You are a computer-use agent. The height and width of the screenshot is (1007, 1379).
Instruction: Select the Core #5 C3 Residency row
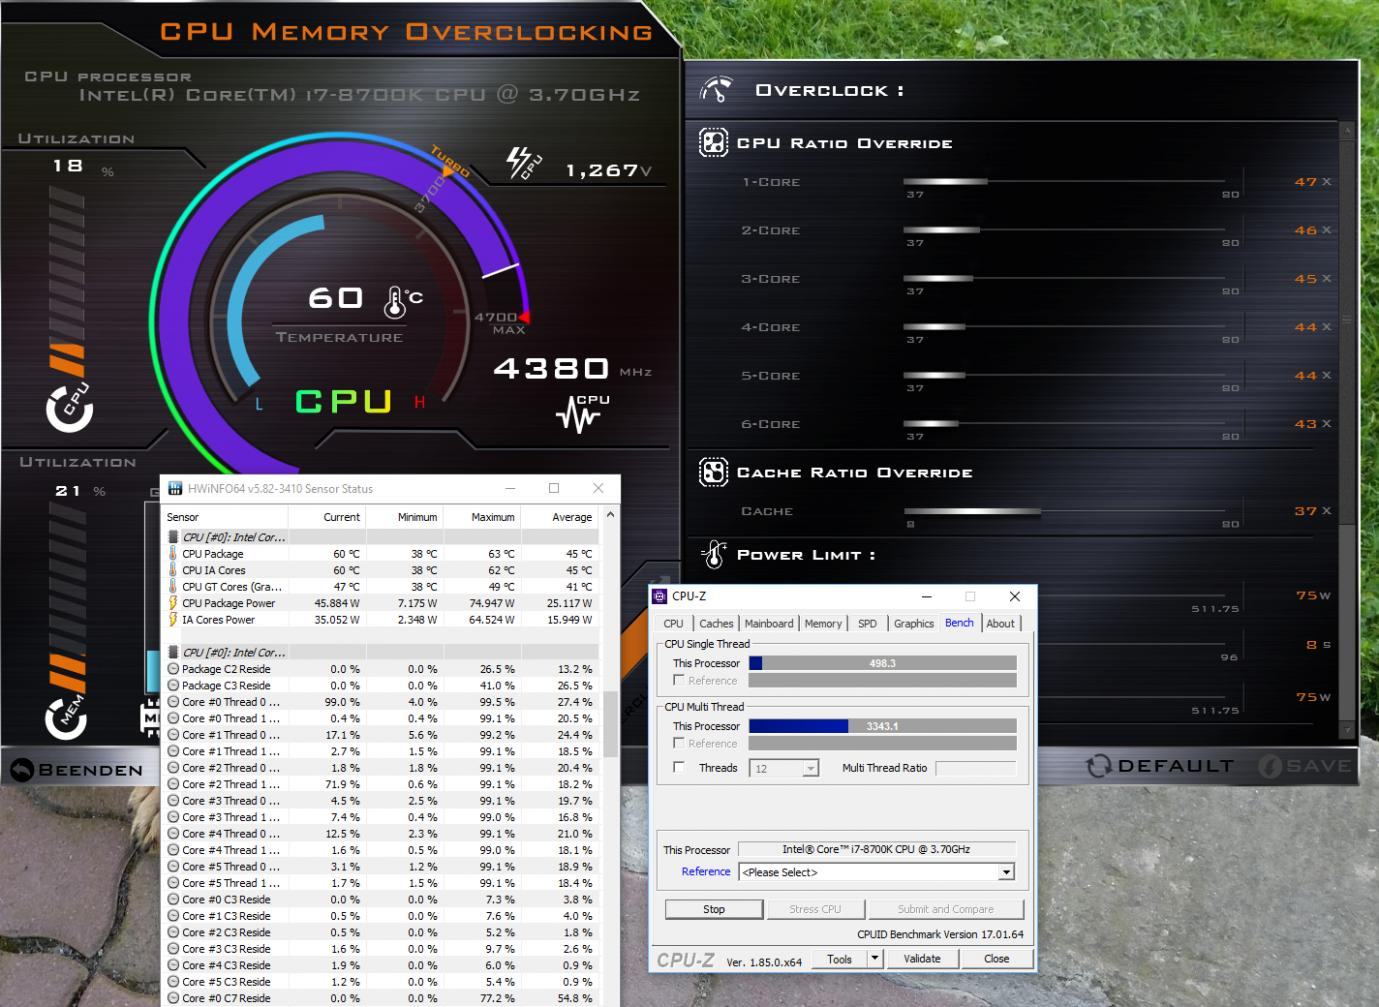coord(381,982)
